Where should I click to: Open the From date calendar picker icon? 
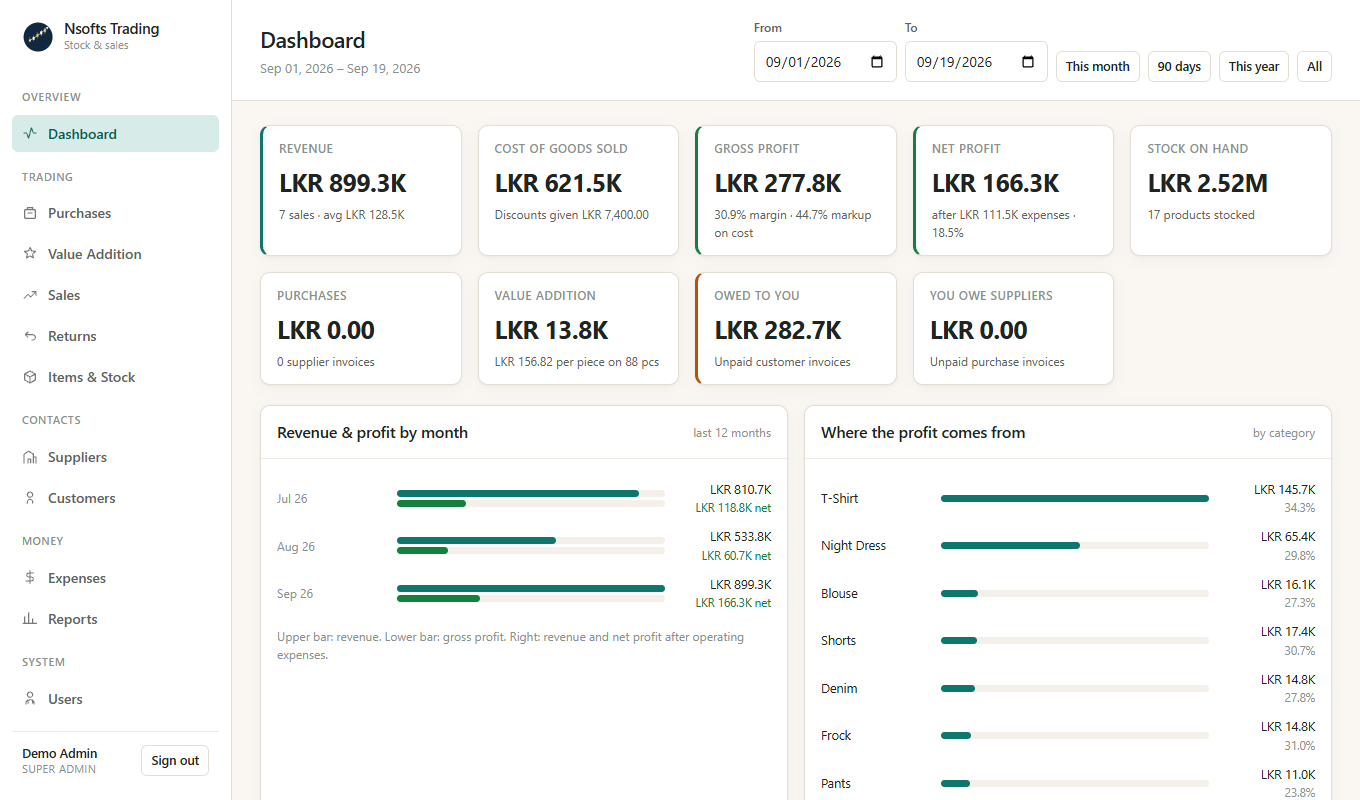click(877, 62)
